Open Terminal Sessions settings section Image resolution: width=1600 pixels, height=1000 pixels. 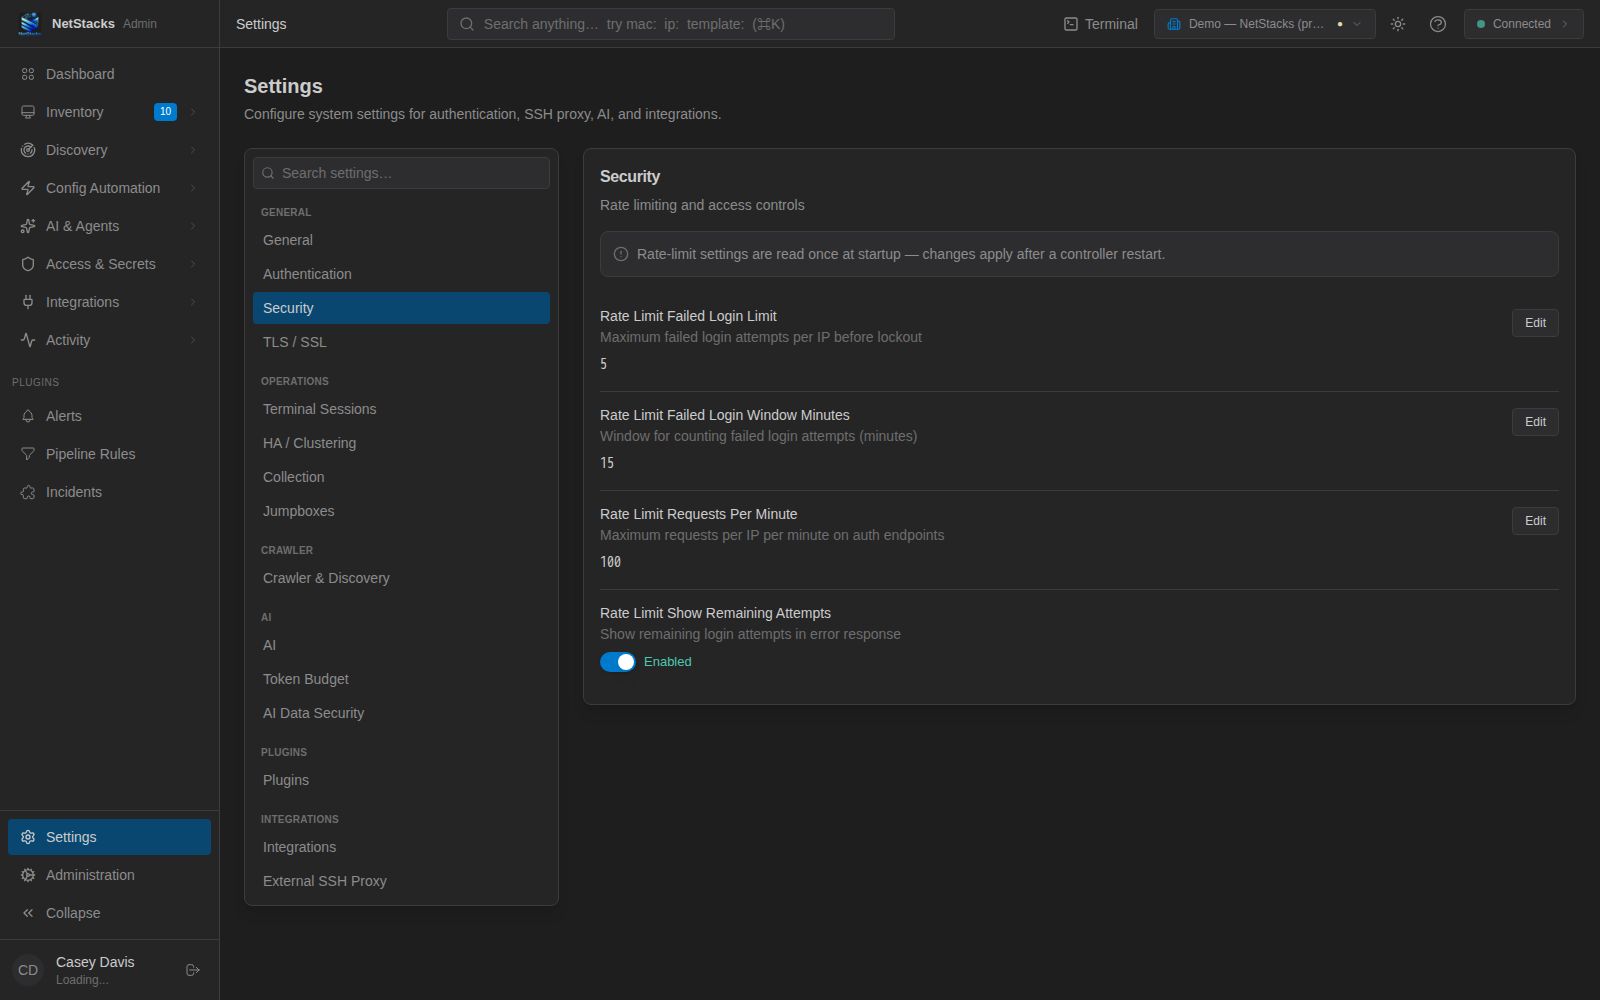(x=401, y=409)
